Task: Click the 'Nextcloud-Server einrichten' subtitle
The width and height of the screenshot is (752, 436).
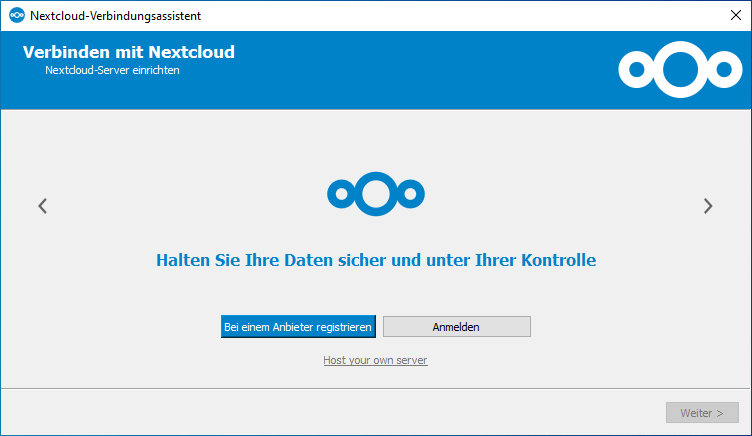Action: [x=112, y=71]
